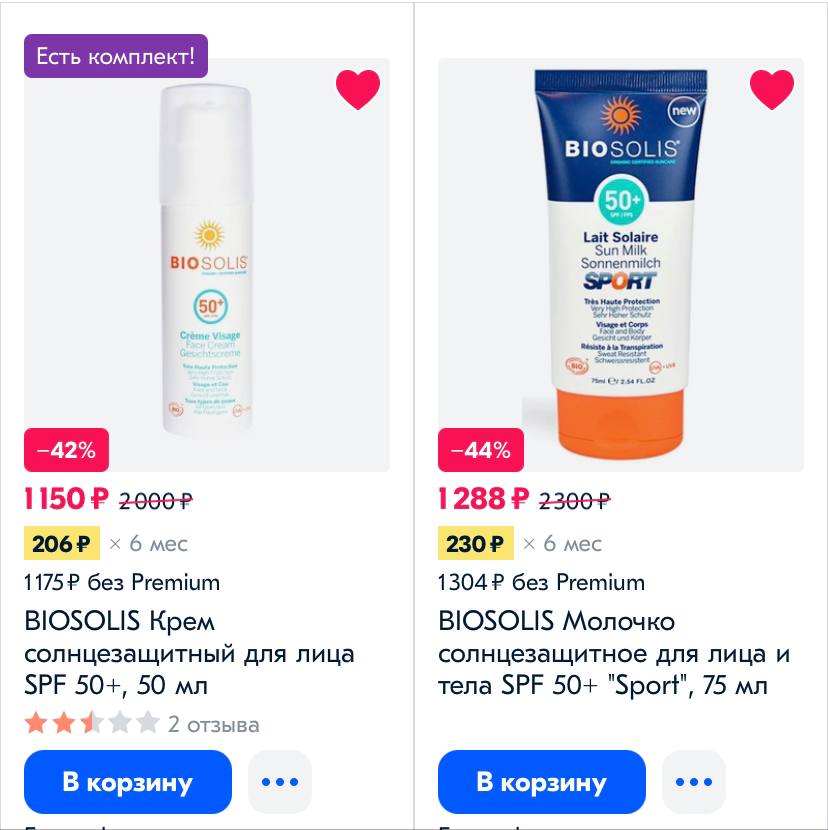Viewport: 828px width, 830px height.
Task: Open the 'Есть комплект!' bundle badge
Action: pyautogui.click(x=116, y=56)
